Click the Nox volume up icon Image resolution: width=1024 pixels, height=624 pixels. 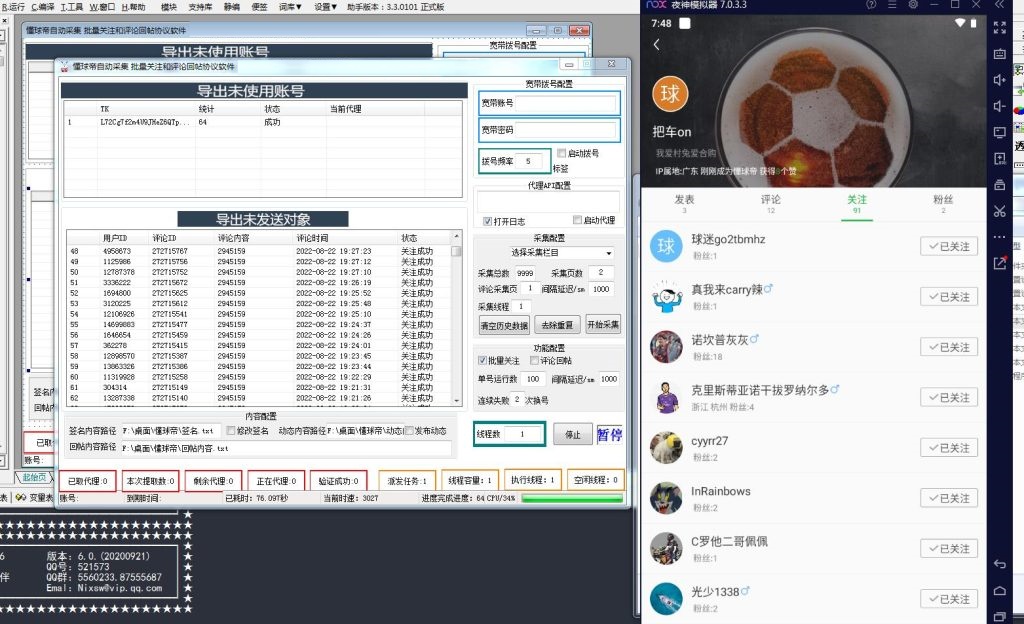(x=1000, y=80)
